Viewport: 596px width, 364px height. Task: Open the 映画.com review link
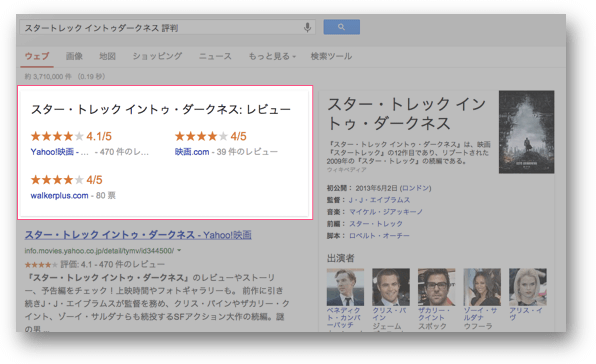192,152
